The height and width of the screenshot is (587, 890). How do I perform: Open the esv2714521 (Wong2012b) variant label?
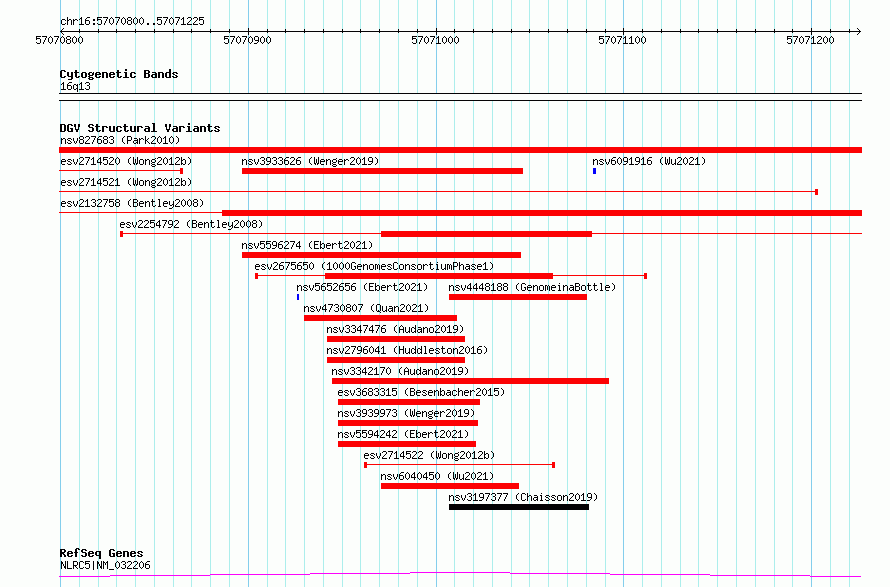[x=126, y=182]
